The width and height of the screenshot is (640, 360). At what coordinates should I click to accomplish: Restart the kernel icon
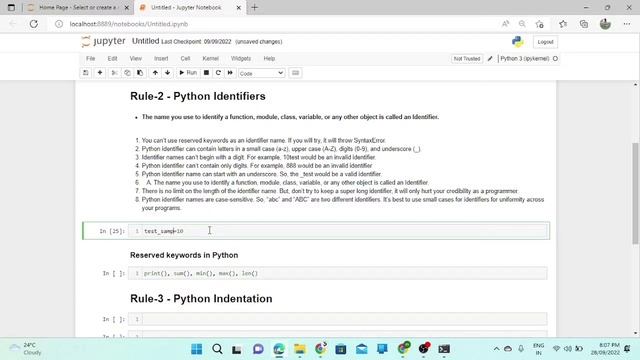[x=218, y=73]
